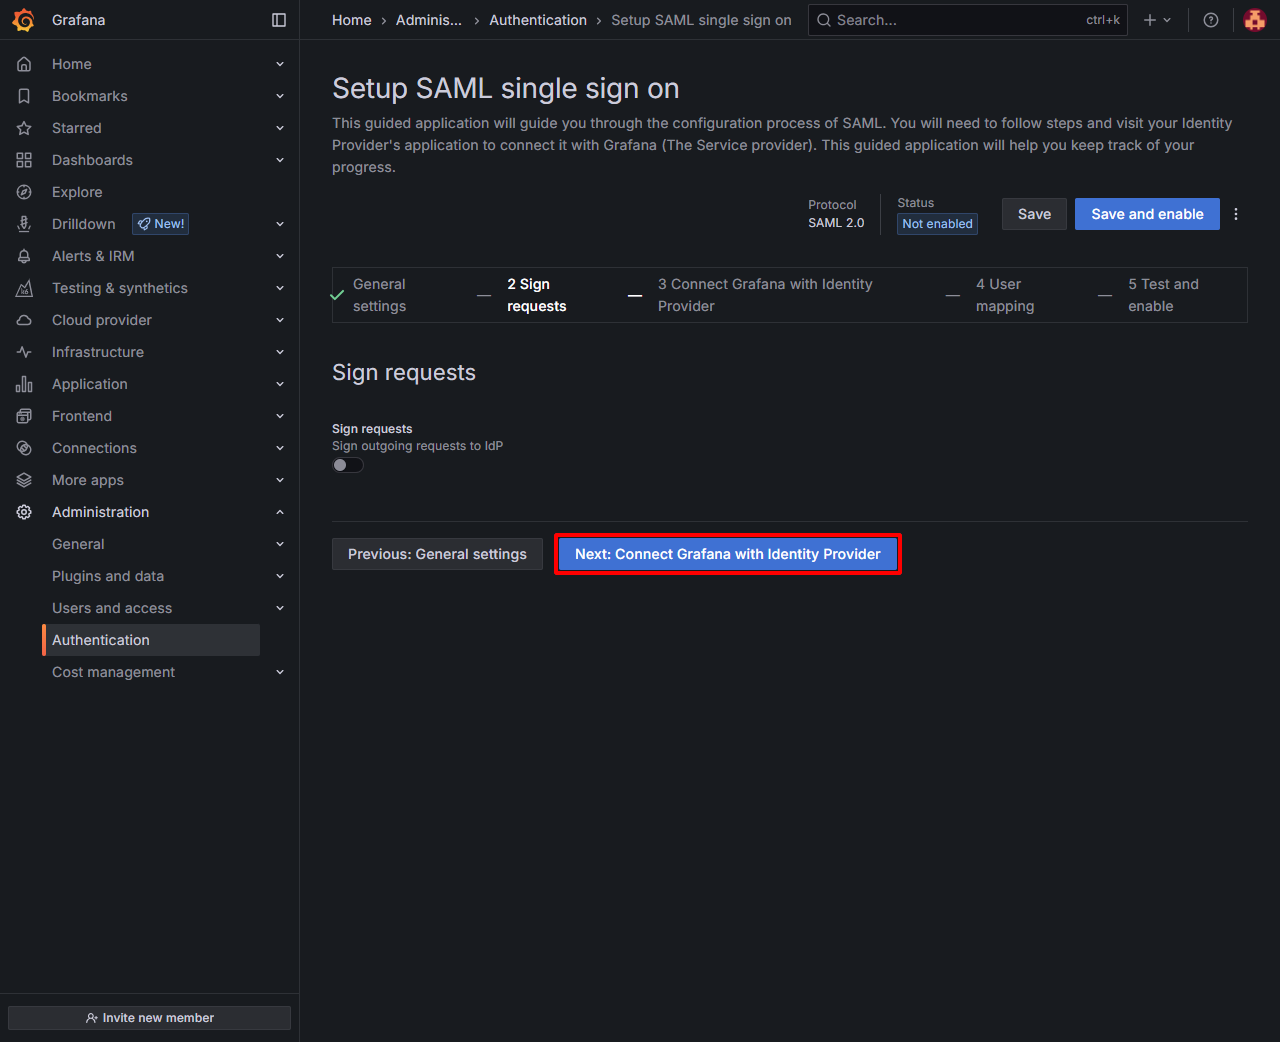The height and width of the screenshot is (1042, 1280).
Task: Open the three-dot more actions menu
Action: pos(1236,214)
